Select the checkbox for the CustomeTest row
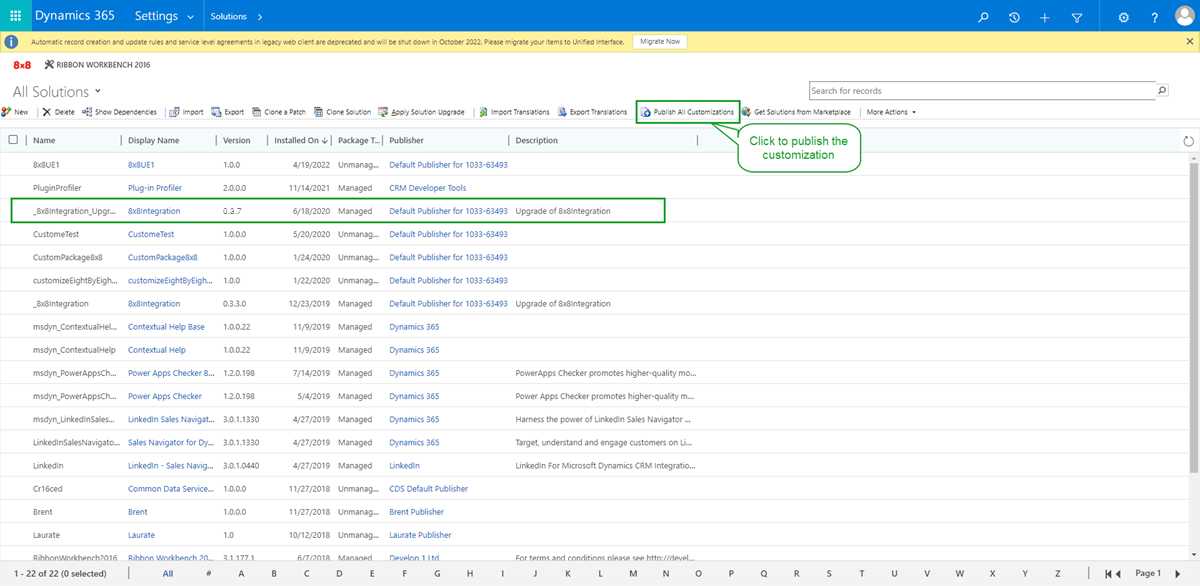This screenshot has height=586, width=1200. point(14,234)
